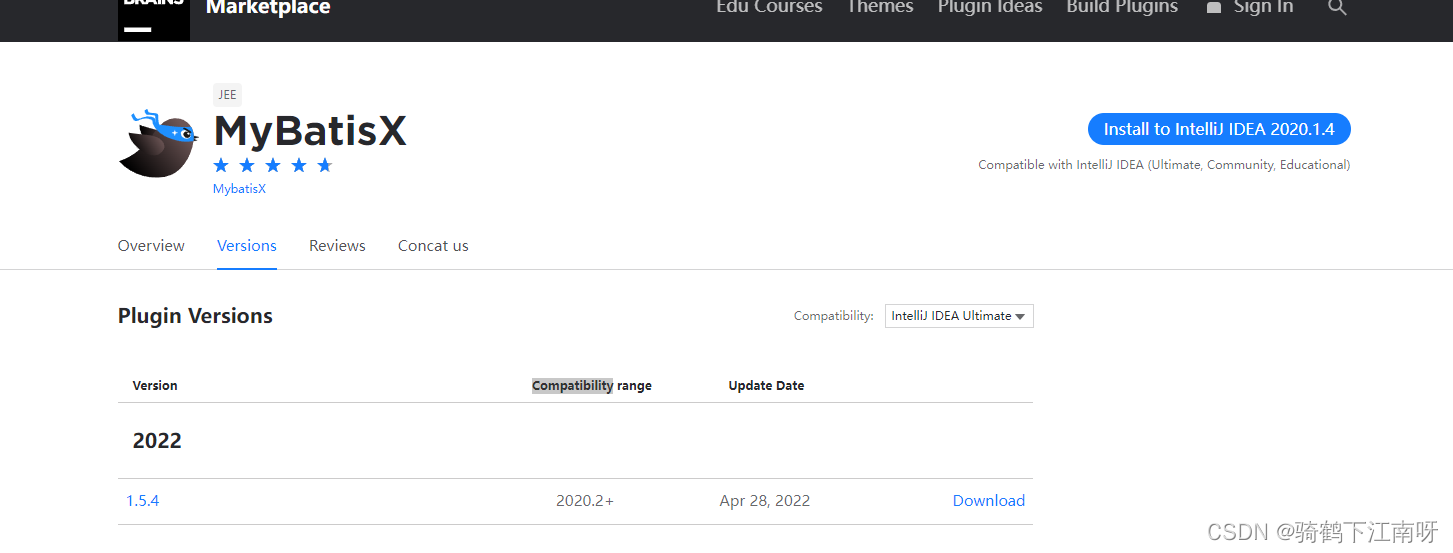Image resolution: width=1453 pixels, height=553 pixels.
Task: Click the Sign In user icon
Action: coord(1214,8)
